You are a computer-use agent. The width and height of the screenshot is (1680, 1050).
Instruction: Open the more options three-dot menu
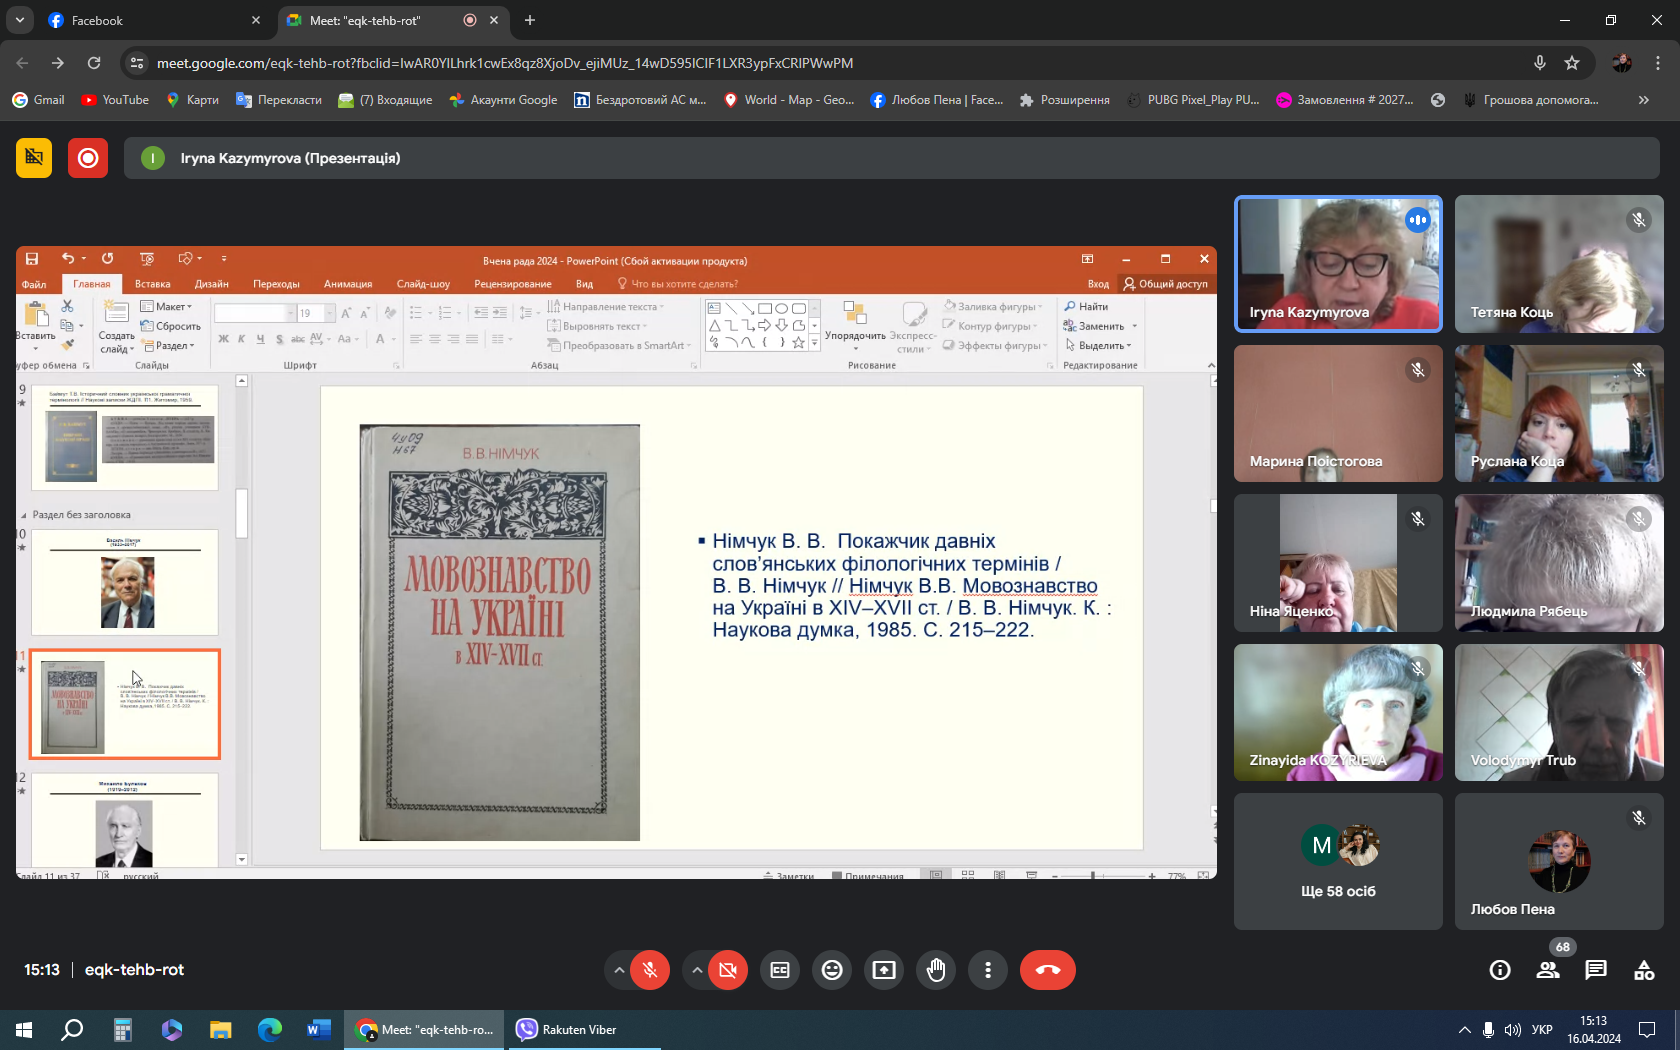(988, 970)
